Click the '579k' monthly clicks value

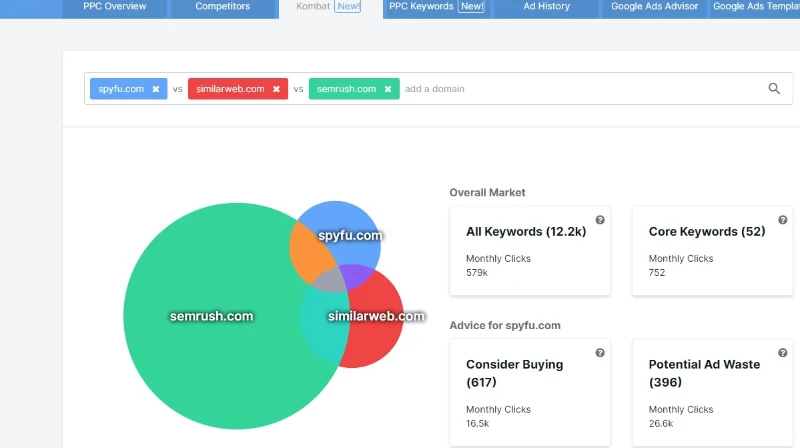click(x=477, y=272)
